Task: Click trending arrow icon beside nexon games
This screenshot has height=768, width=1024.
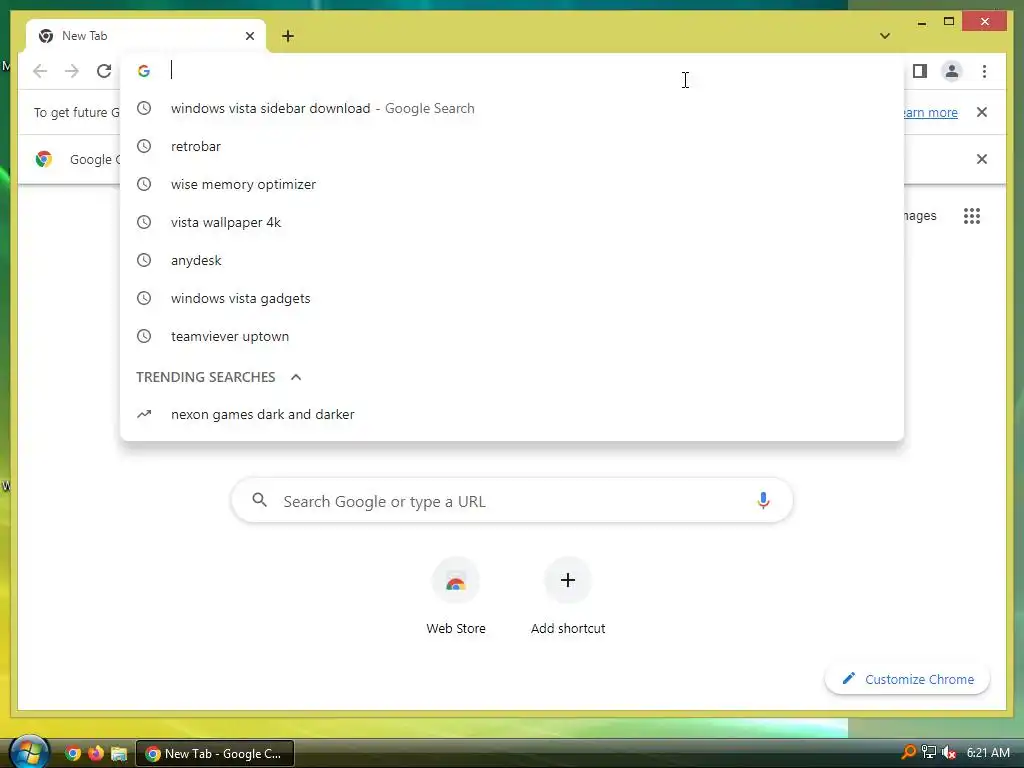Action: [x=144, y=414]
